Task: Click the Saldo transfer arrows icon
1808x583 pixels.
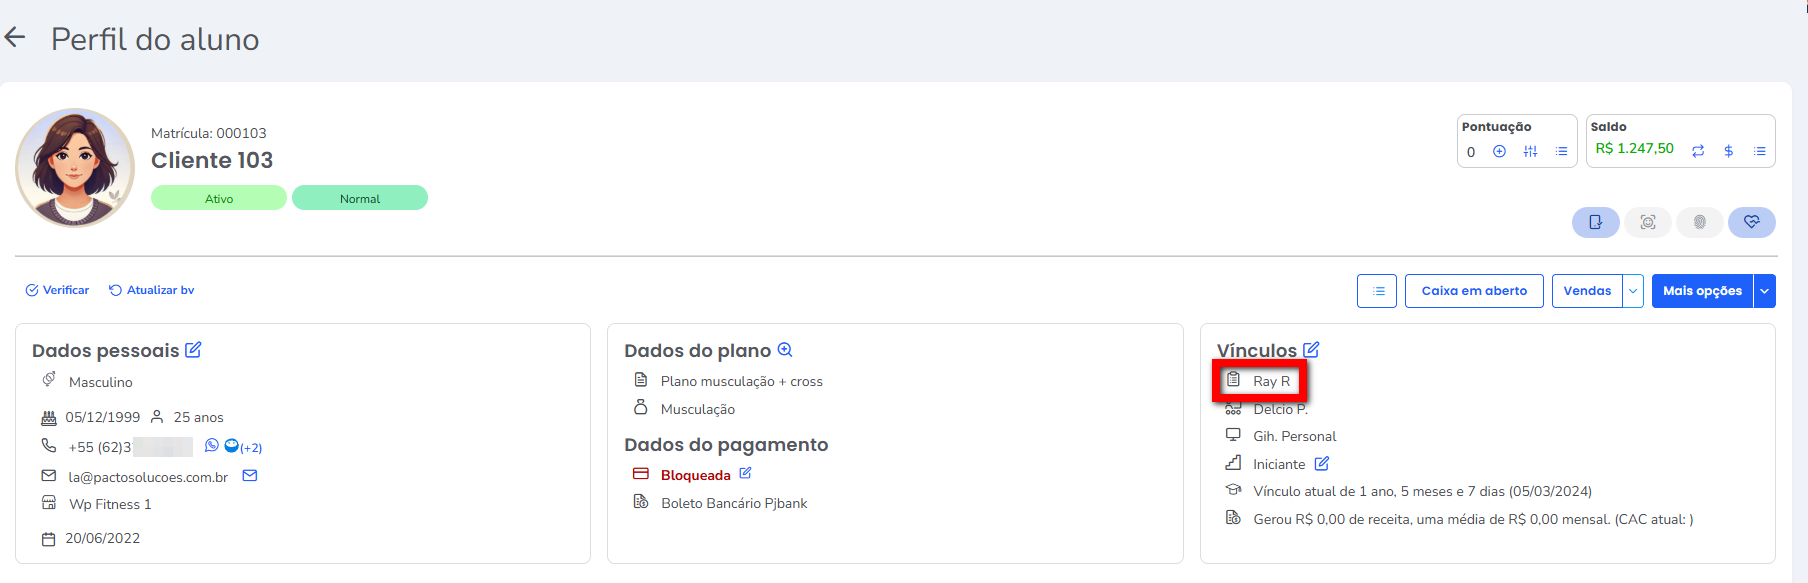Action: coord(1698,151)
